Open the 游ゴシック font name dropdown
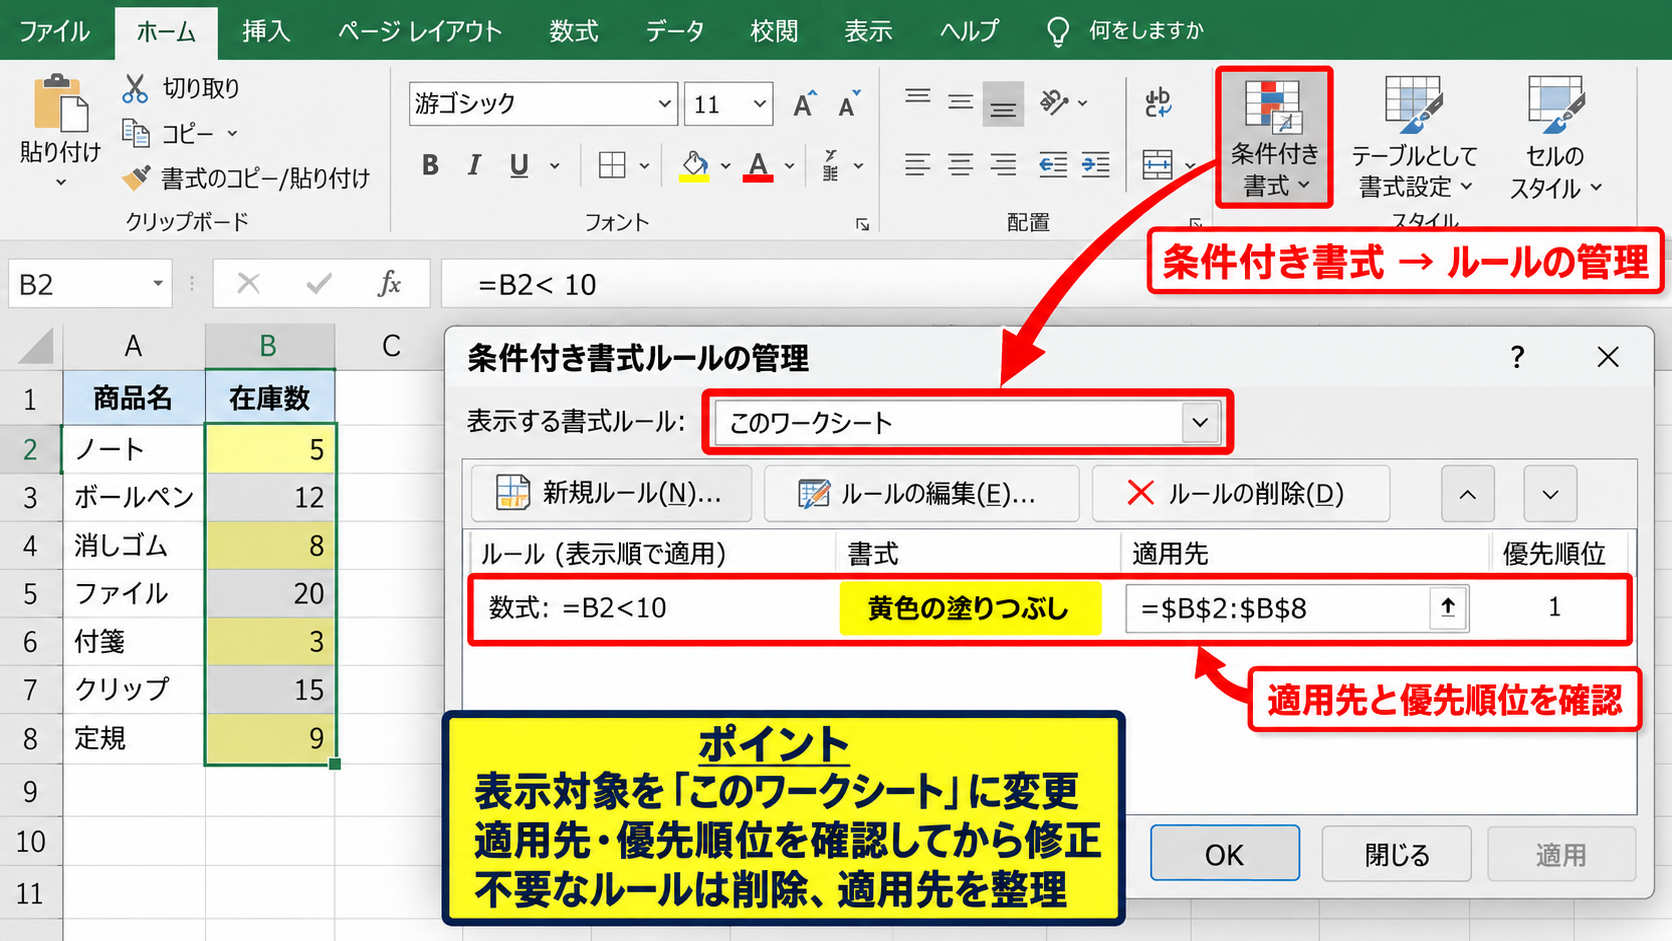 (x=664, y=104)
